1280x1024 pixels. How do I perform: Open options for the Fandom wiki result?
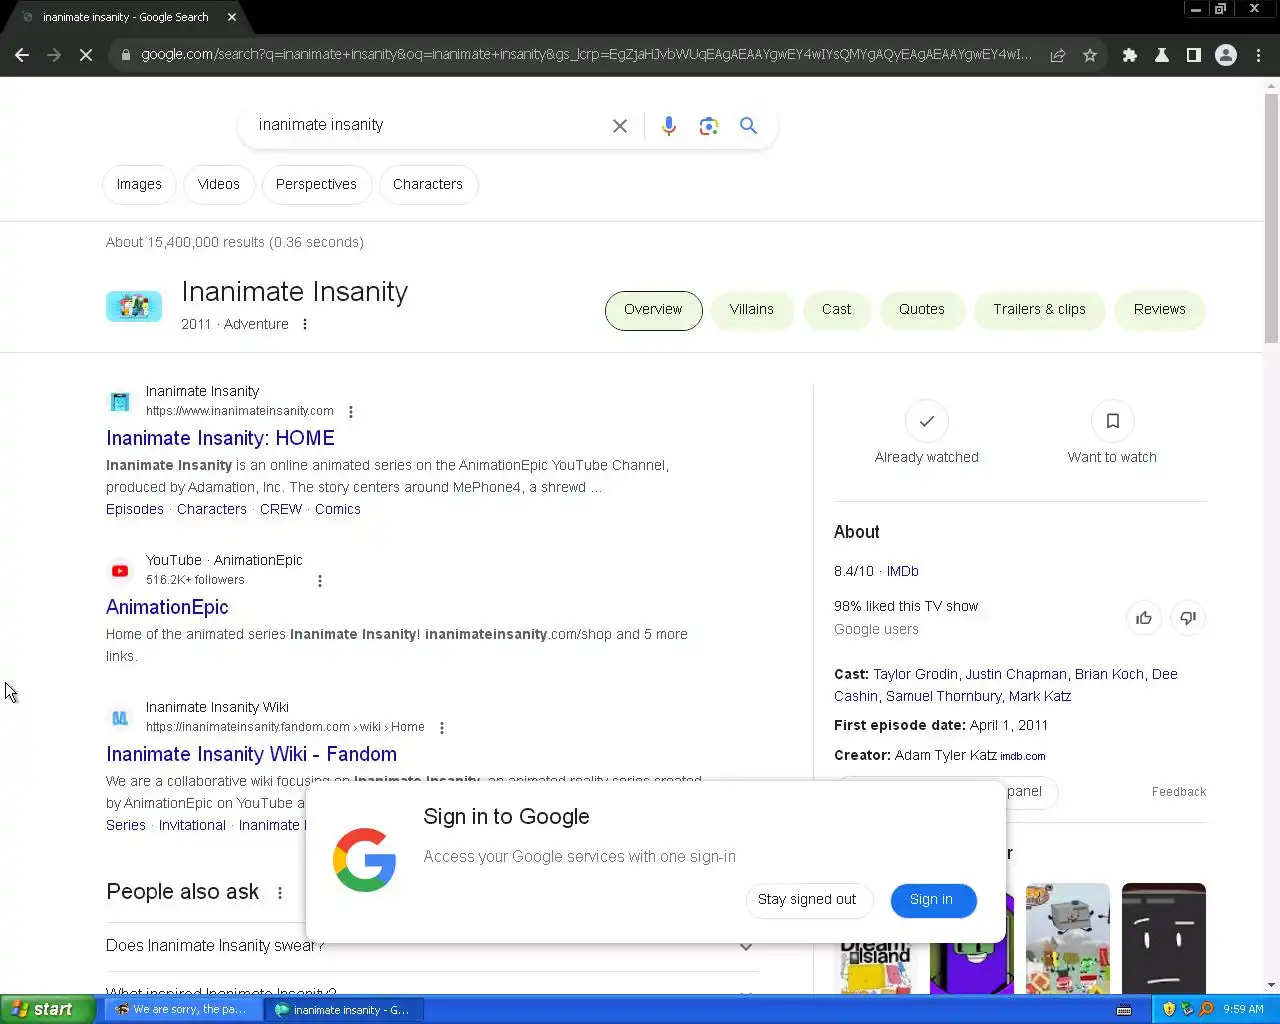tap(442, 728)
